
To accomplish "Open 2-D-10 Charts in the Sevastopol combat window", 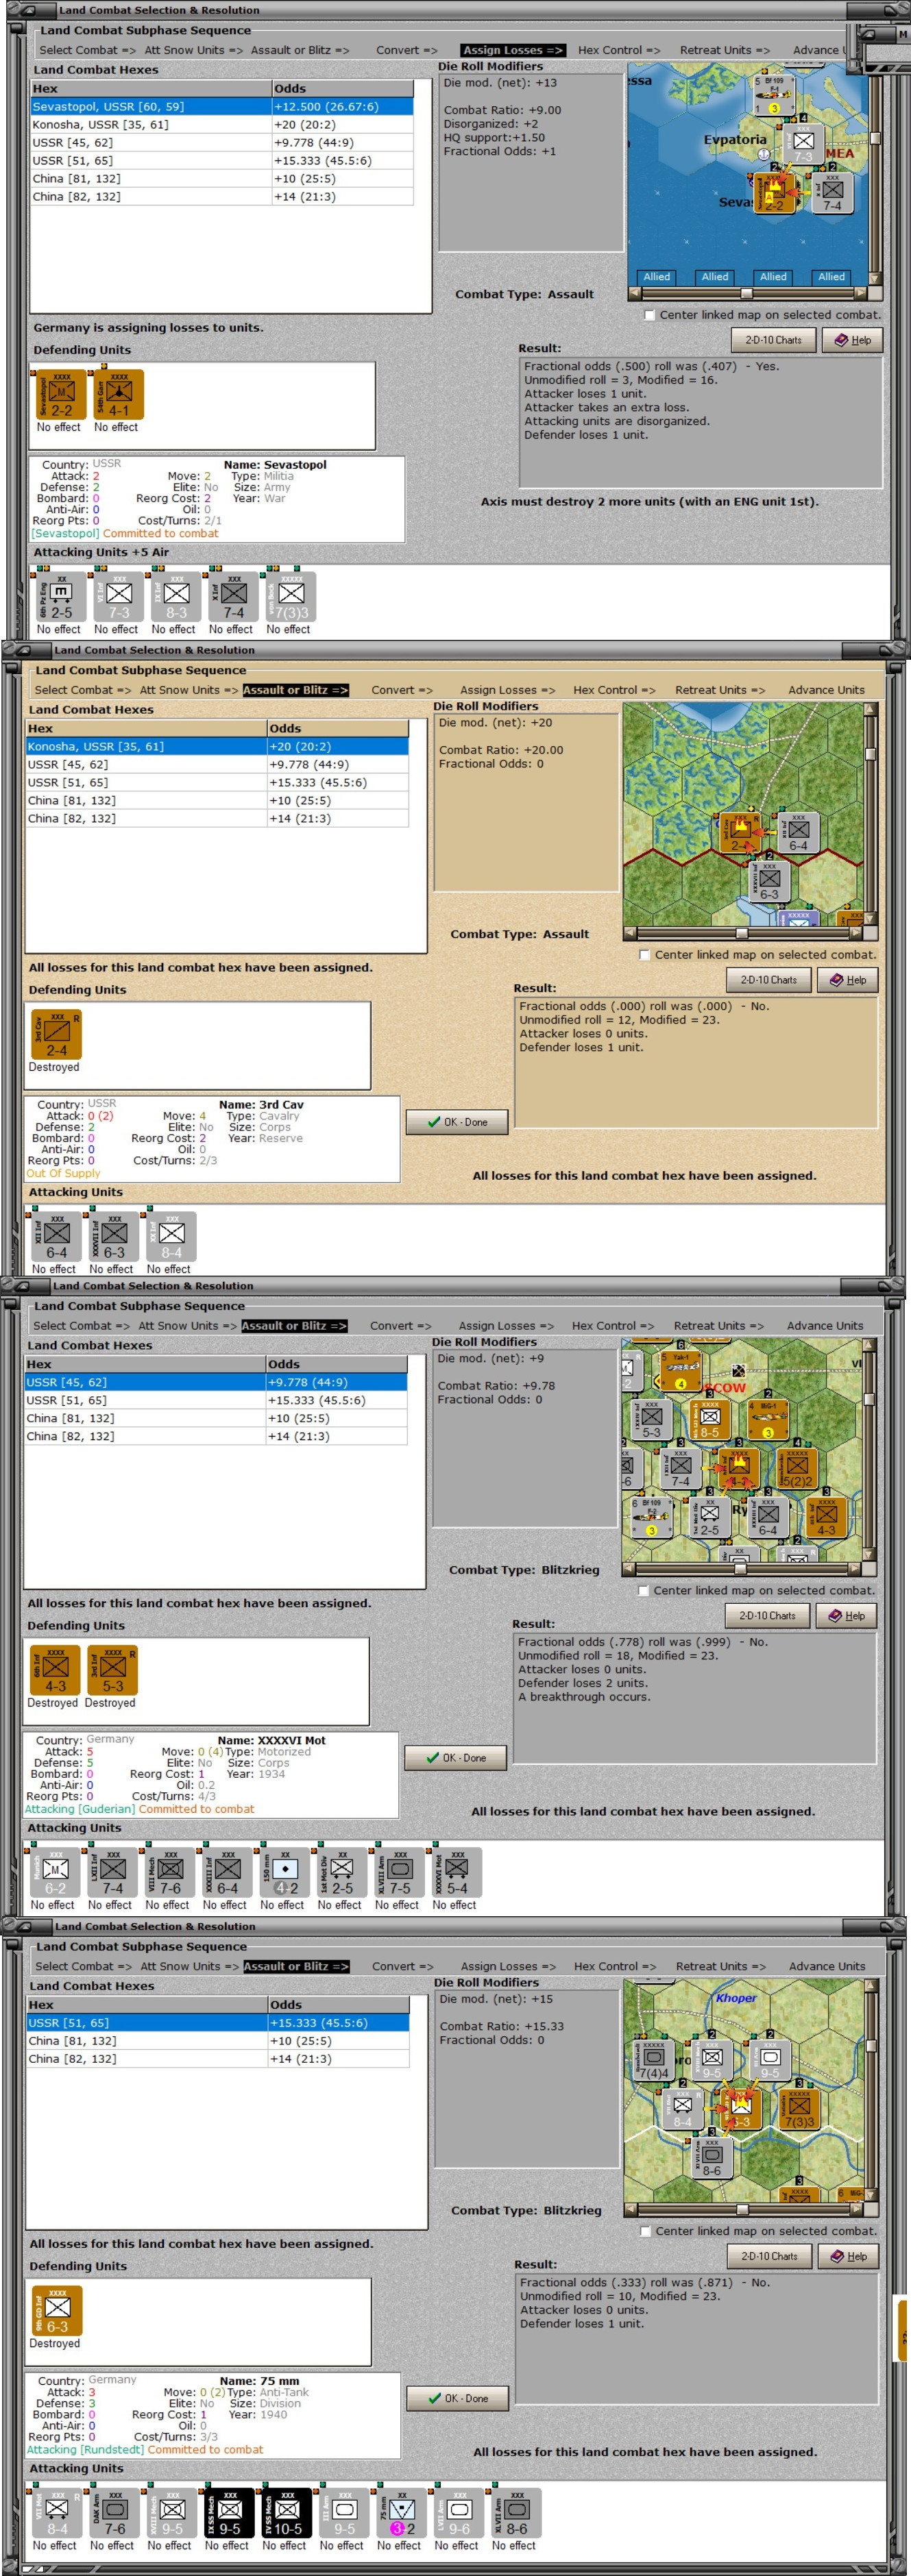I will [773, 340].
